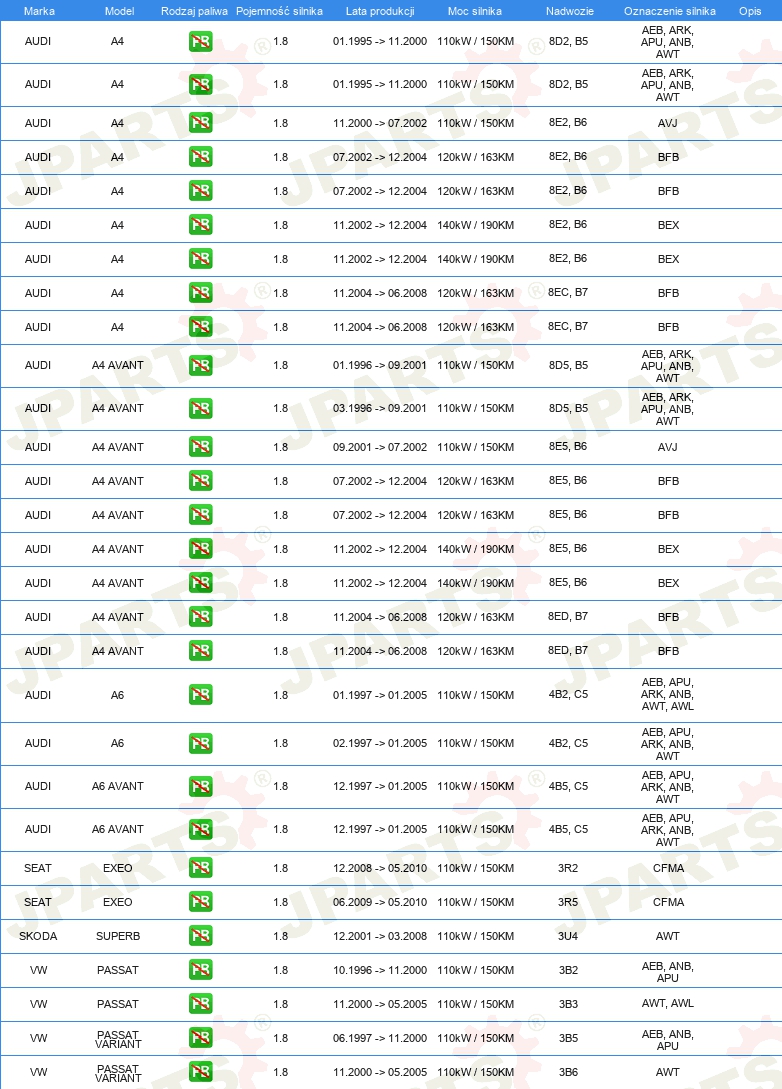Viewport: 782px width, 1089px height.
Task: Select the engine code cell AWT, AWL for Passat
Action: tap(667, 1004)
